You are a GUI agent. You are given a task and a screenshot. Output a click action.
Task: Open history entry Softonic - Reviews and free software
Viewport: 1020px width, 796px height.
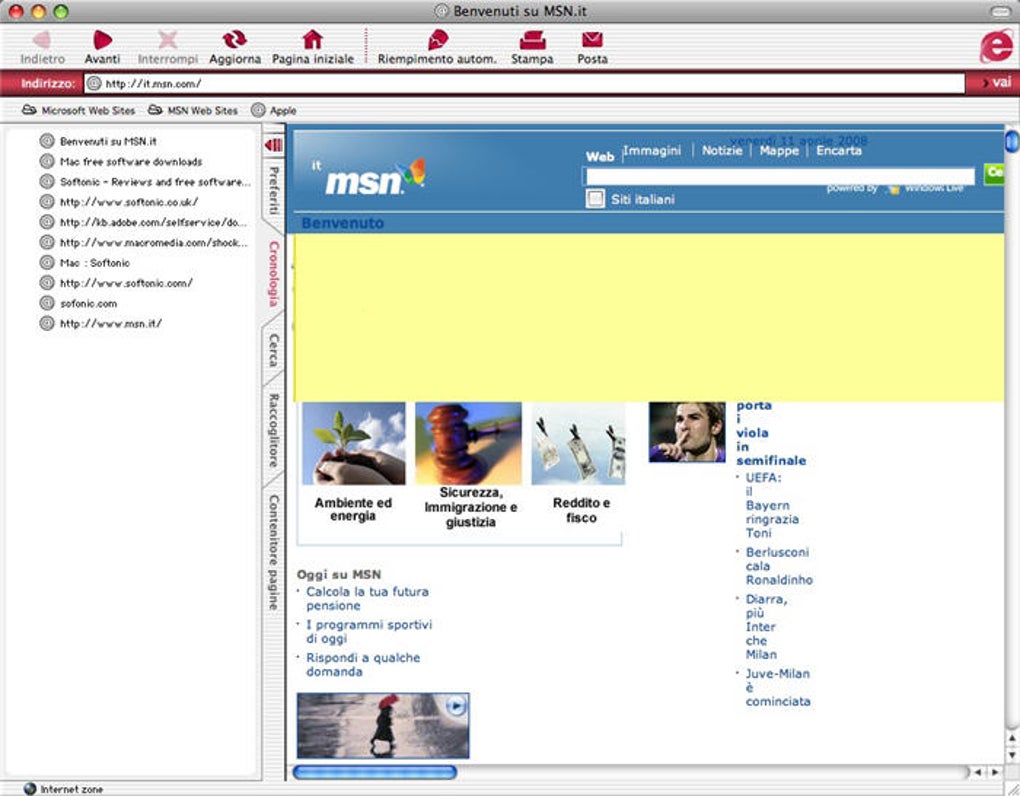[155, 181]
